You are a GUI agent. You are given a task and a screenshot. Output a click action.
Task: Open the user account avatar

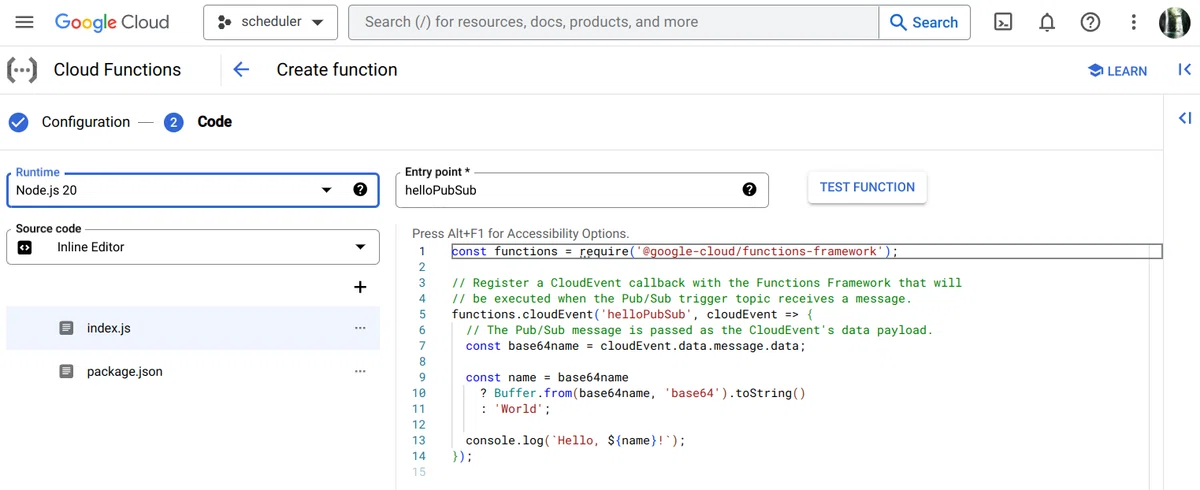[x=1175, y=22]
